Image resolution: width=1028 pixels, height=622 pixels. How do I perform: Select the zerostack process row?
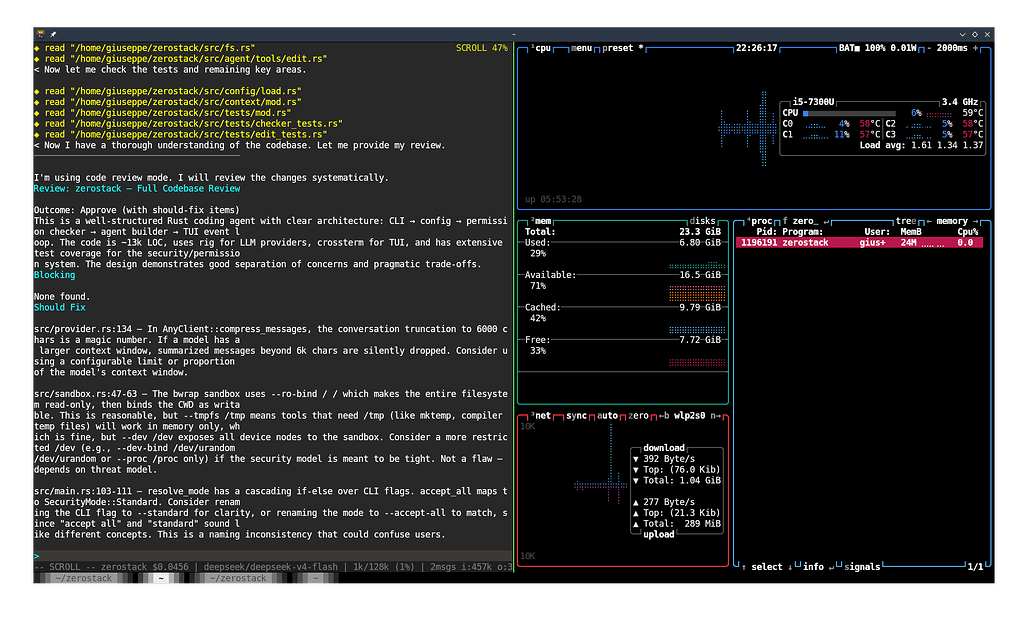(859, 243)
